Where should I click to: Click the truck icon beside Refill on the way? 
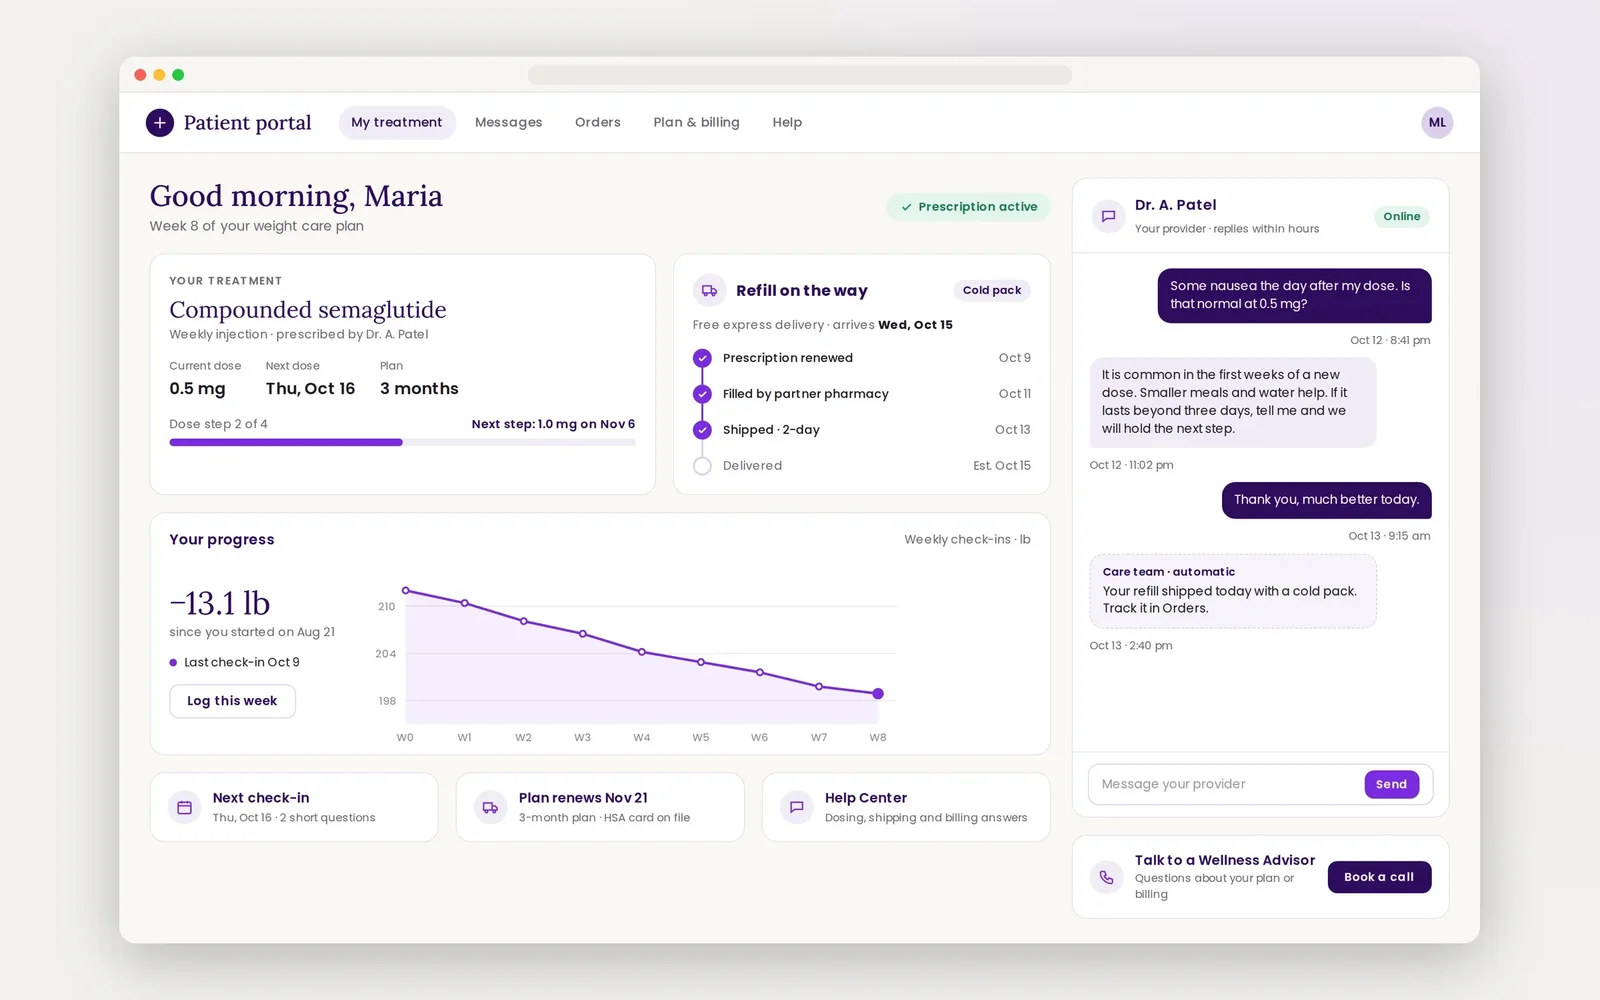709,291
